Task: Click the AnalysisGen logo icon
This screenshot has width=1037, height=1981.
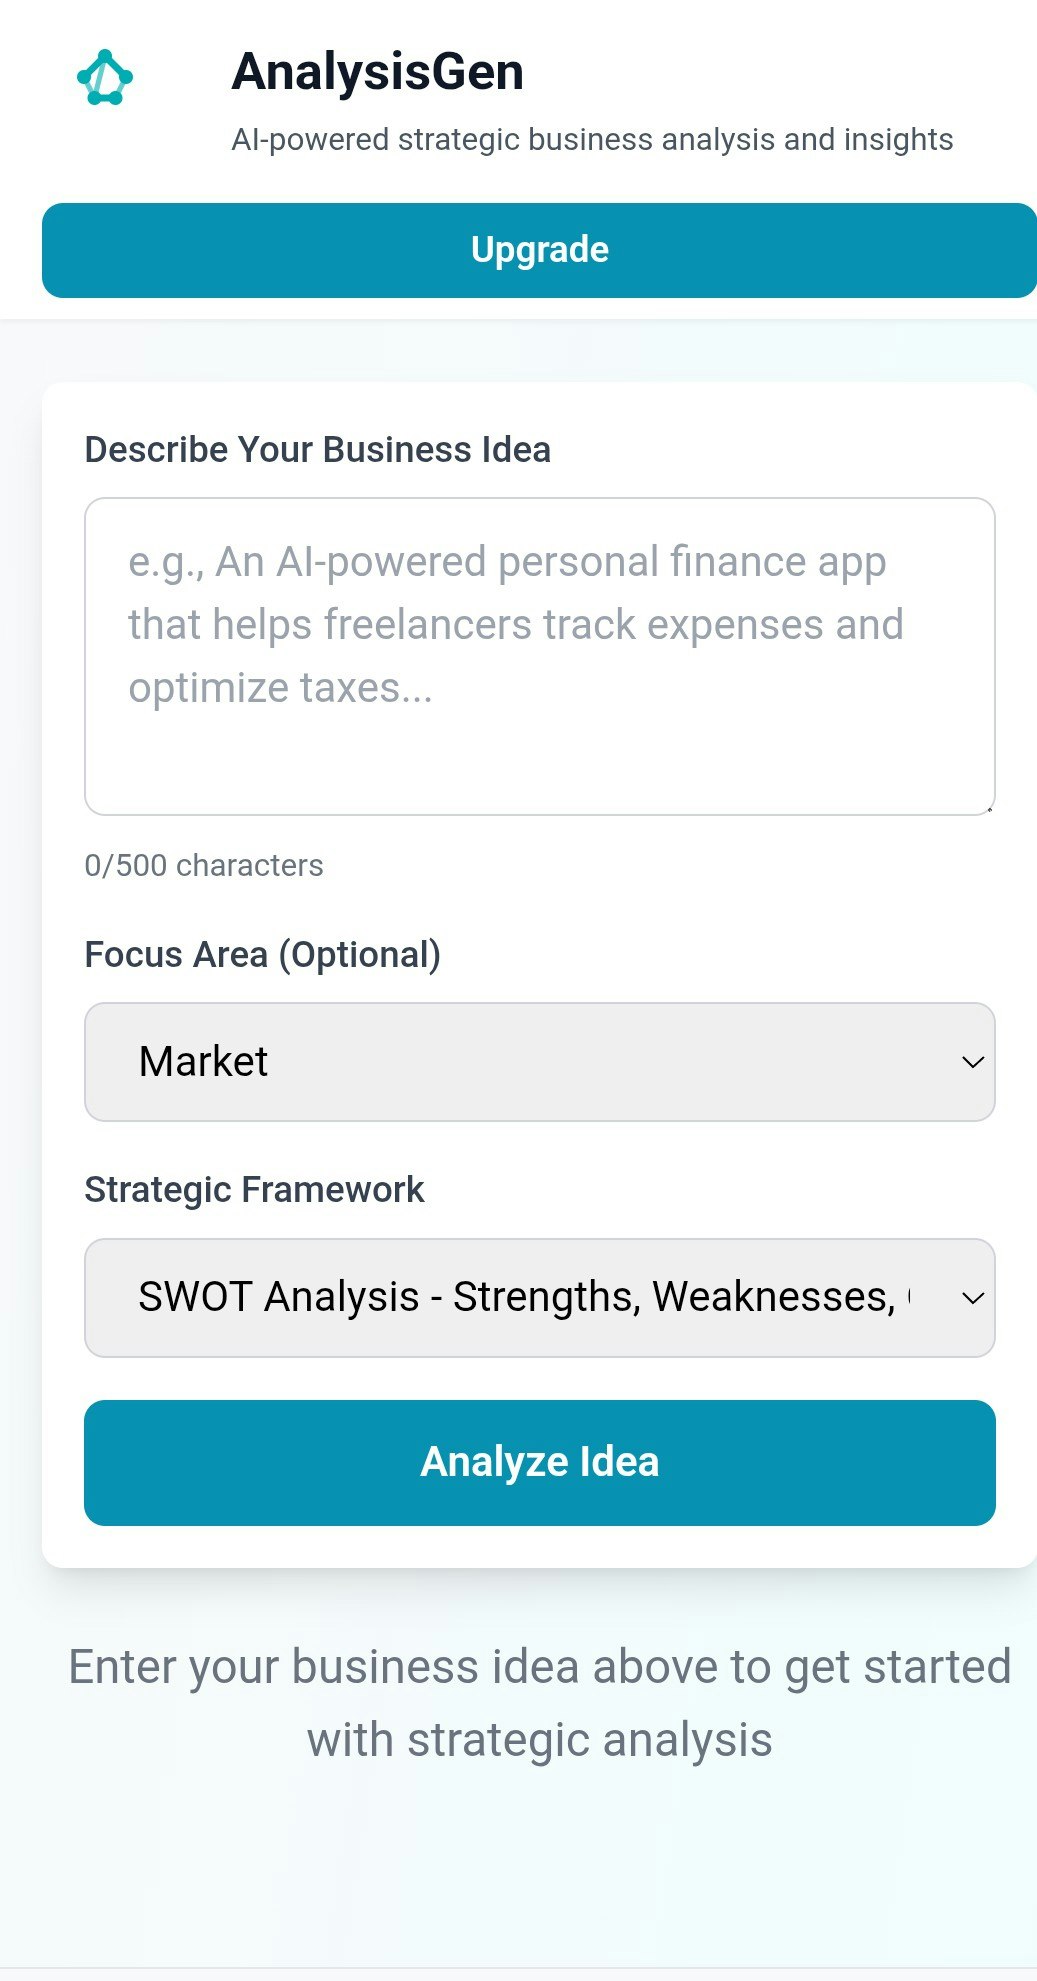Action: [105, 76]
